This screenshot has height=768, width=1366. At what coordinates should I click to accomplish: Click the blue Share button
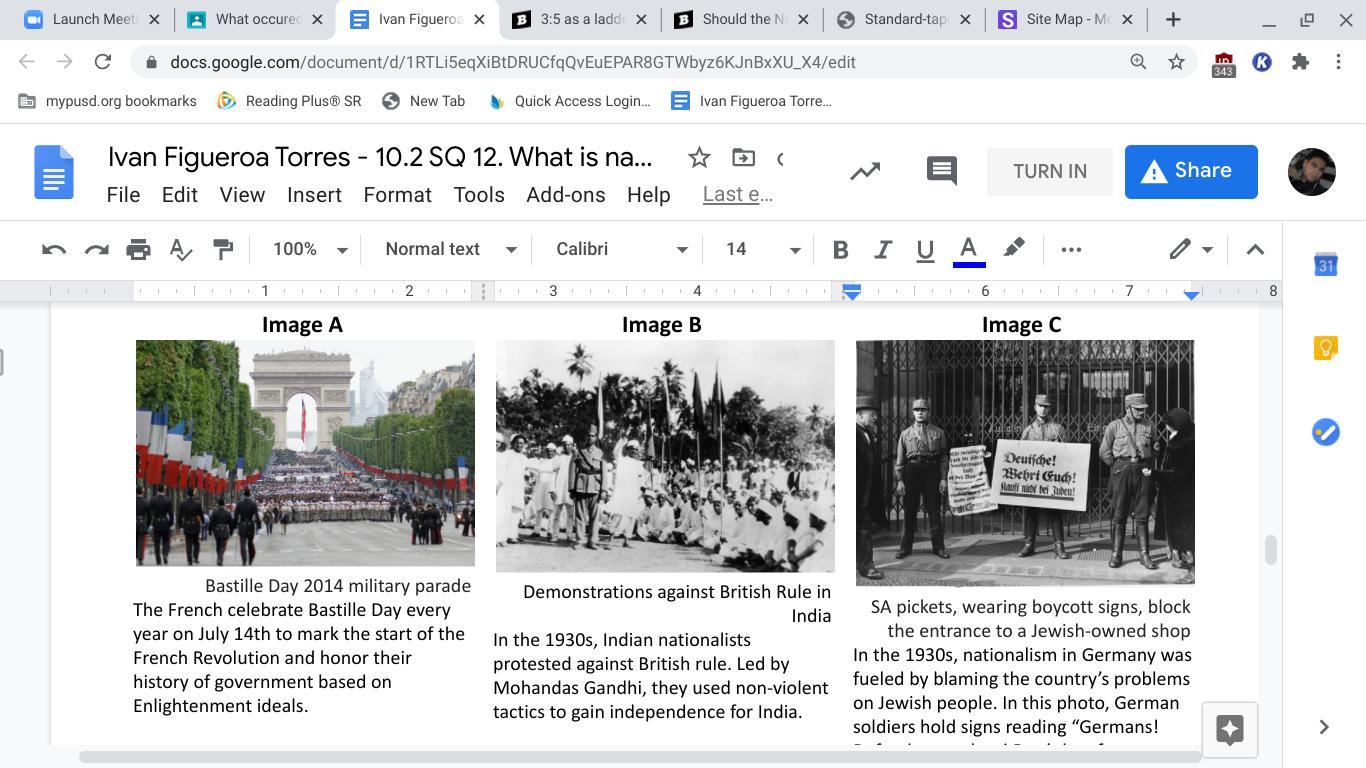1190,171
